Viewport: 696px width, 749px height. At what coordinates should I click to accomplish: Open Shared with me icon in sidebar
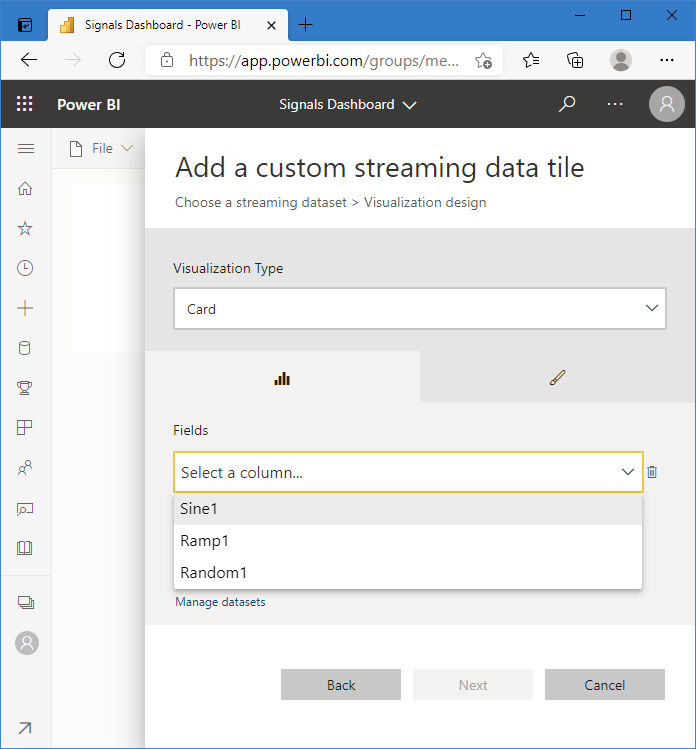[x=25, y=467]
